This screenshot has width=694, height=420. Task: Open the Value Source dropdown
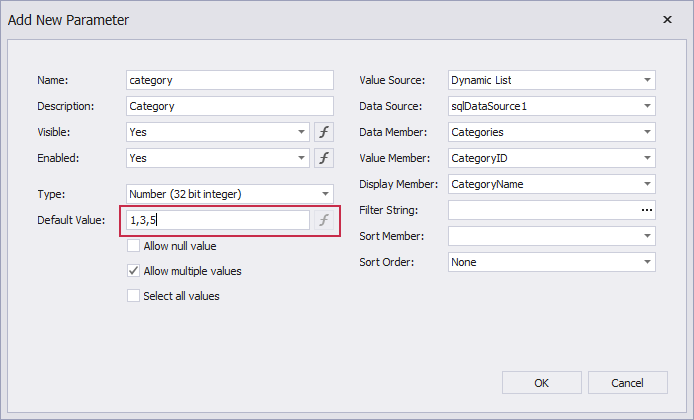click(647, 80)
